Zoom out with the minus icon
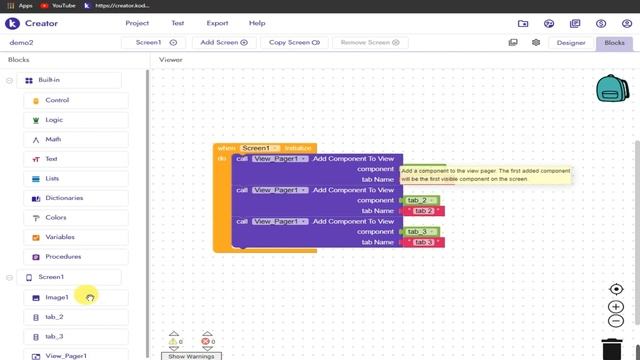 pyautogui.click(x=616, y=321)
